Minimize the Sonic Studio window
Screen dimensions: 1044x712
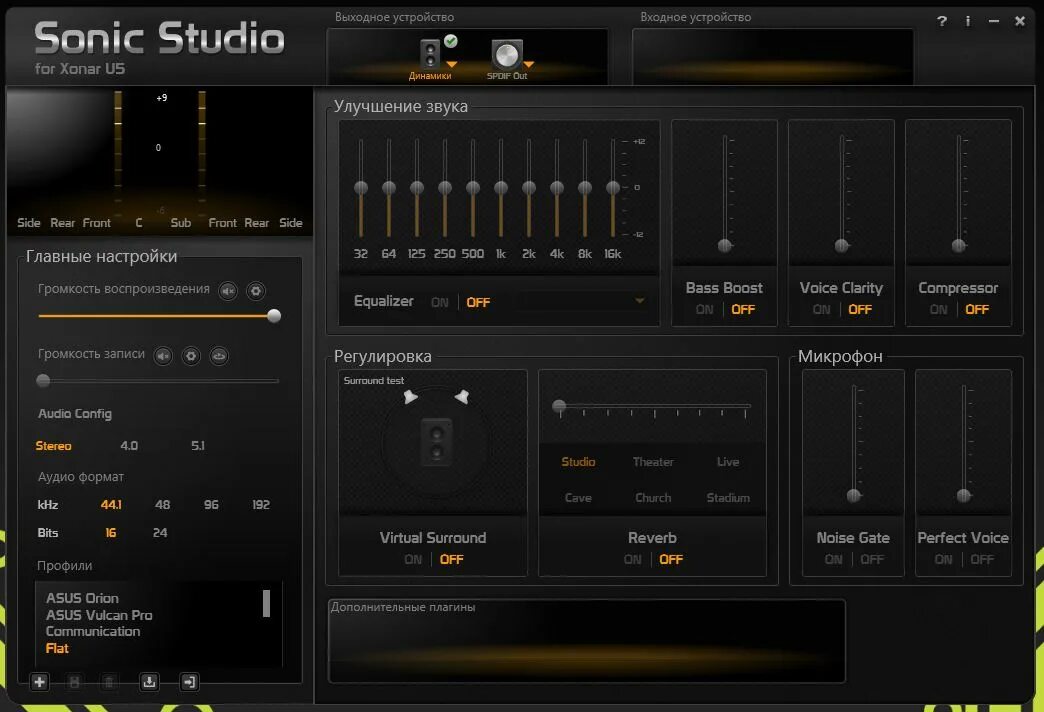point(994,21)
